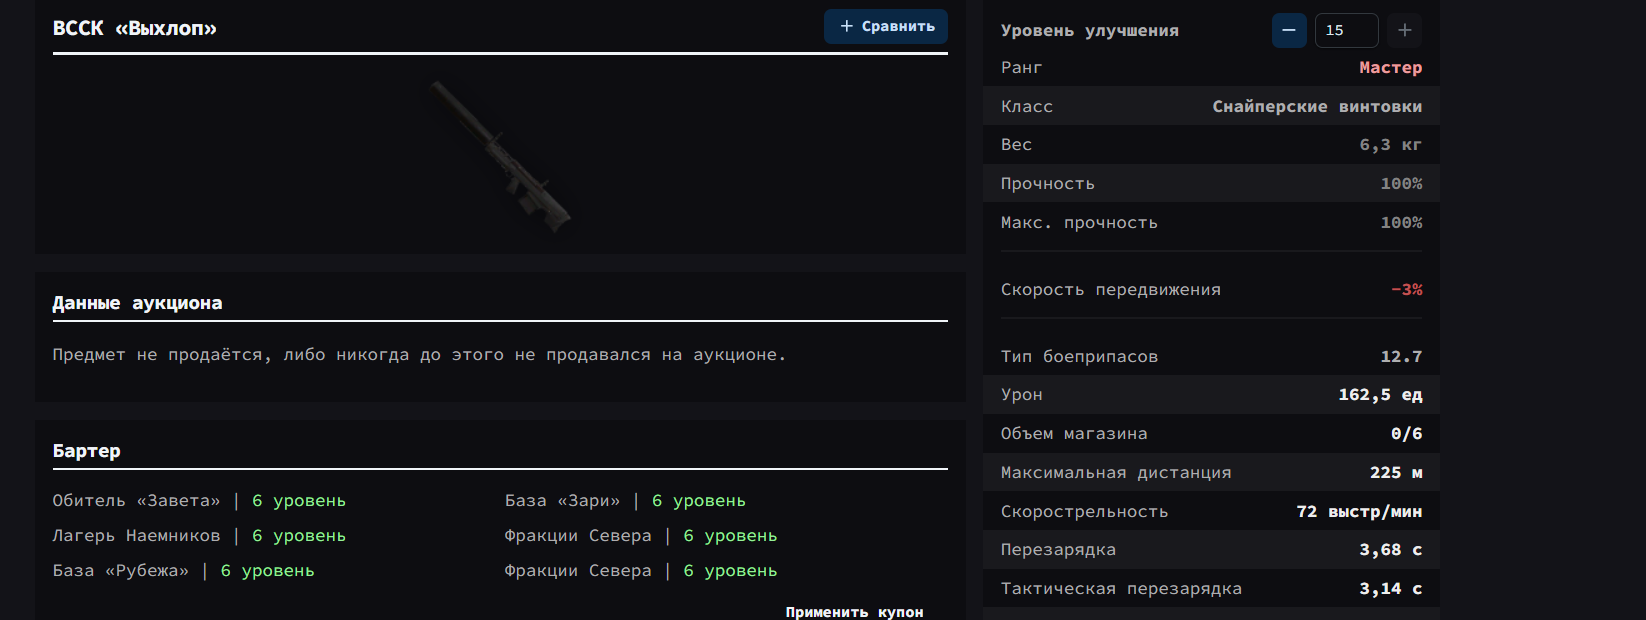Click class value «Снайперские винтовки»

[x=1317, y=107]
